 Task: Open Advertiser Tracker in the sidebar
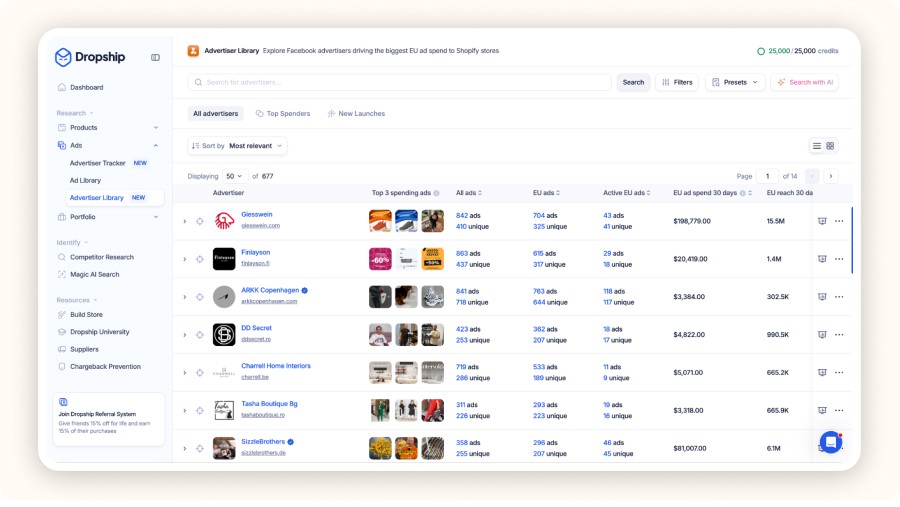98,163
